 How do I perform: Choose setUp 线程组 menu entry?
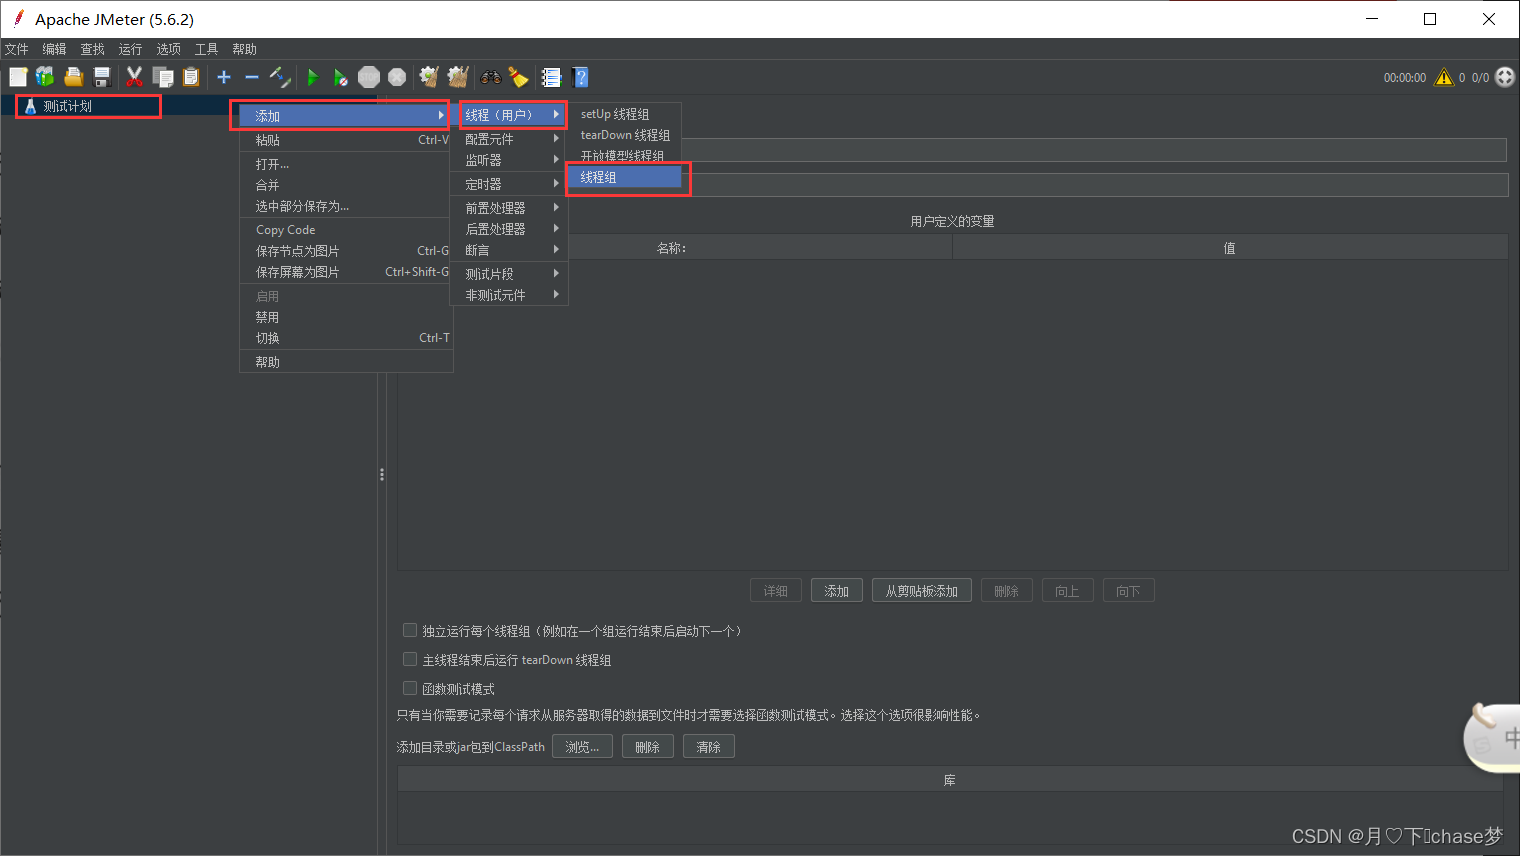pyautogui.click(x=625, y=114)
